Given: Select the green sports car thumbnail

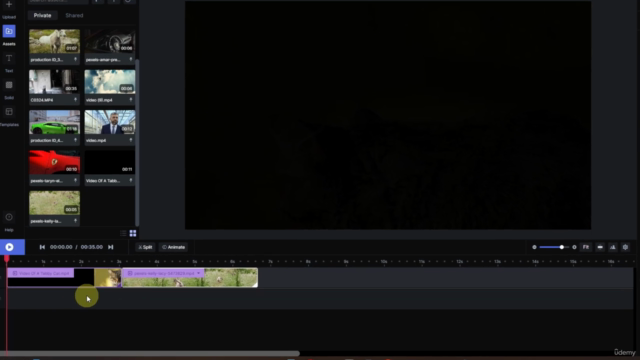Looking at the screenshot, I should (54, 122).
